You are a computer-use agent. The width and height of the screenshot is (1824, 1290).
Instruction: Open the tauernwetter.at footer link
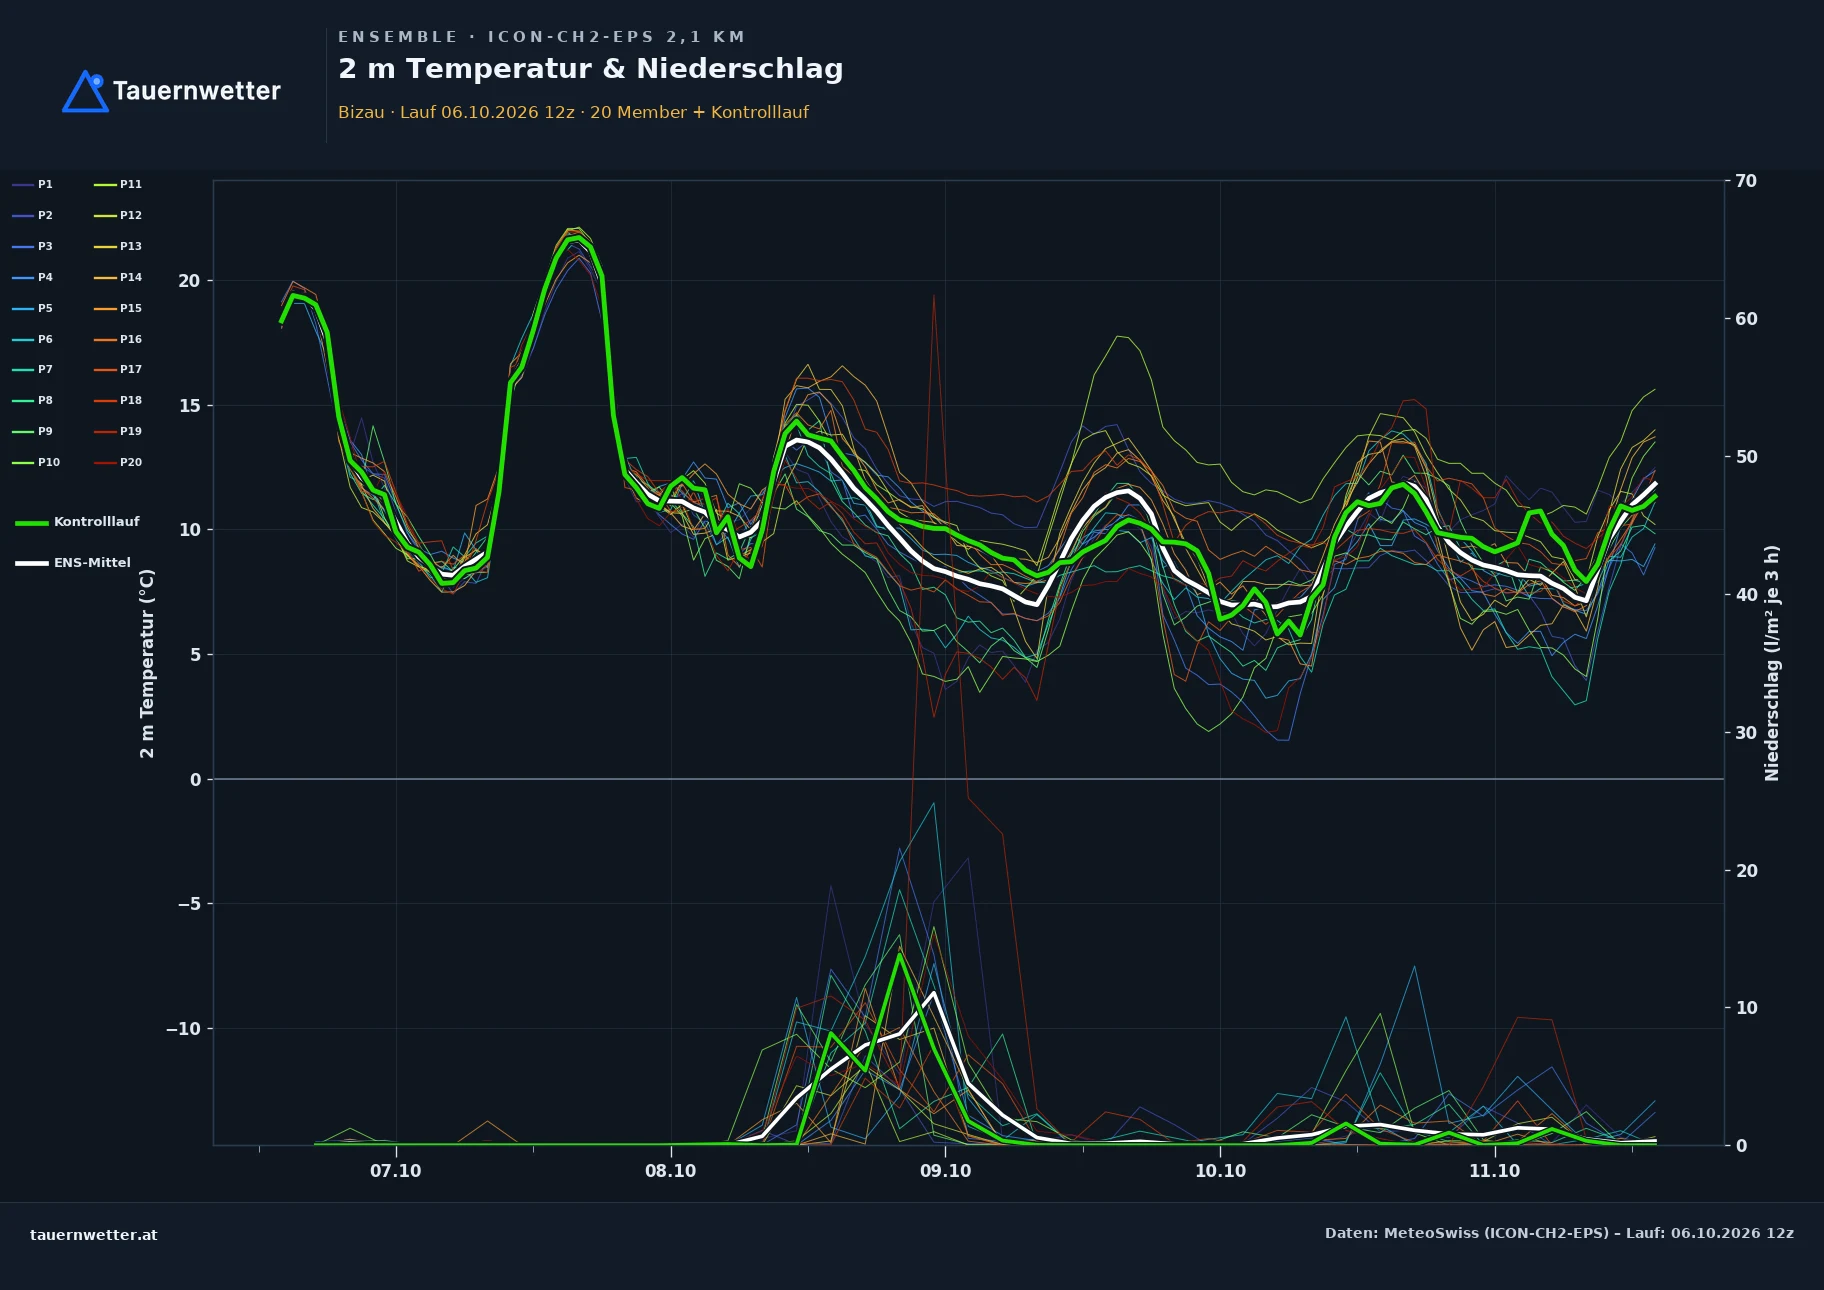(x=94, y=1235)
